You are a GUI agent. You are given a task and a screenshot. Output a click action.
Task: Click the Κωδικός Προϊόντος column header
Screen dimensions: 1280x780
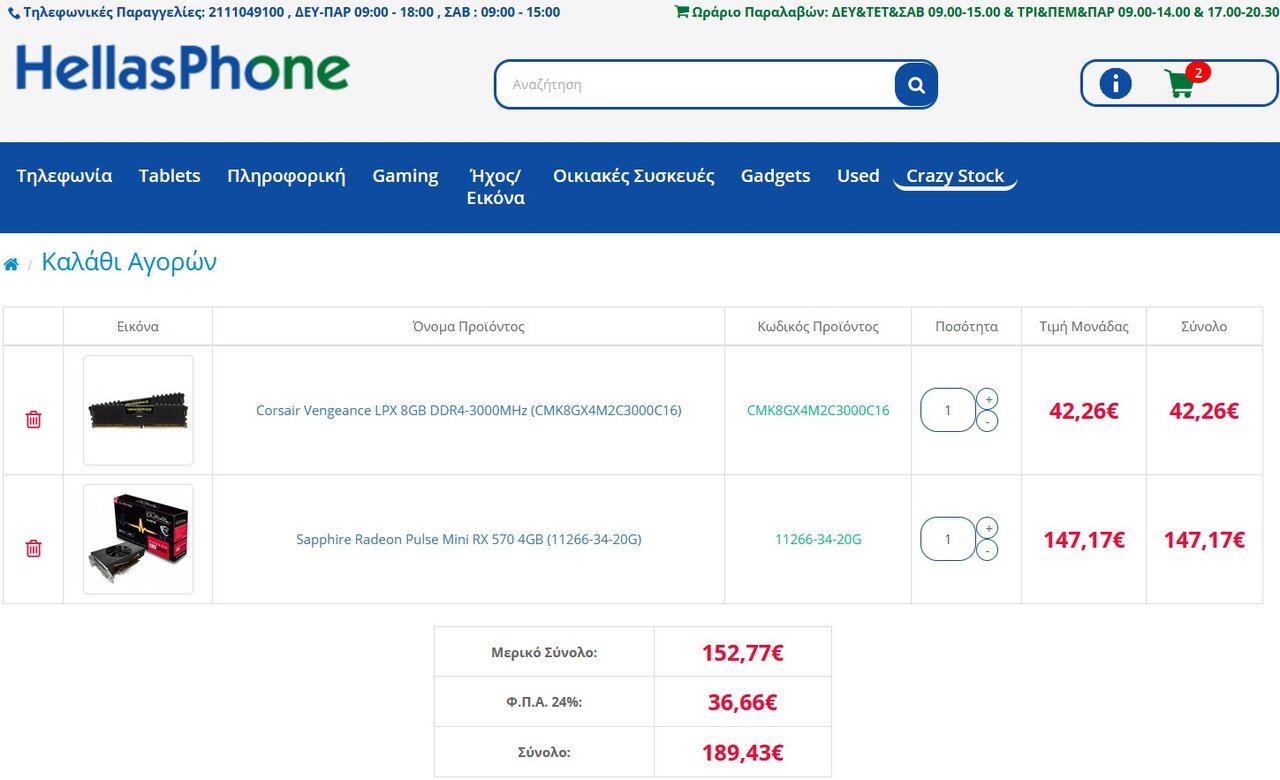(818, 326)
